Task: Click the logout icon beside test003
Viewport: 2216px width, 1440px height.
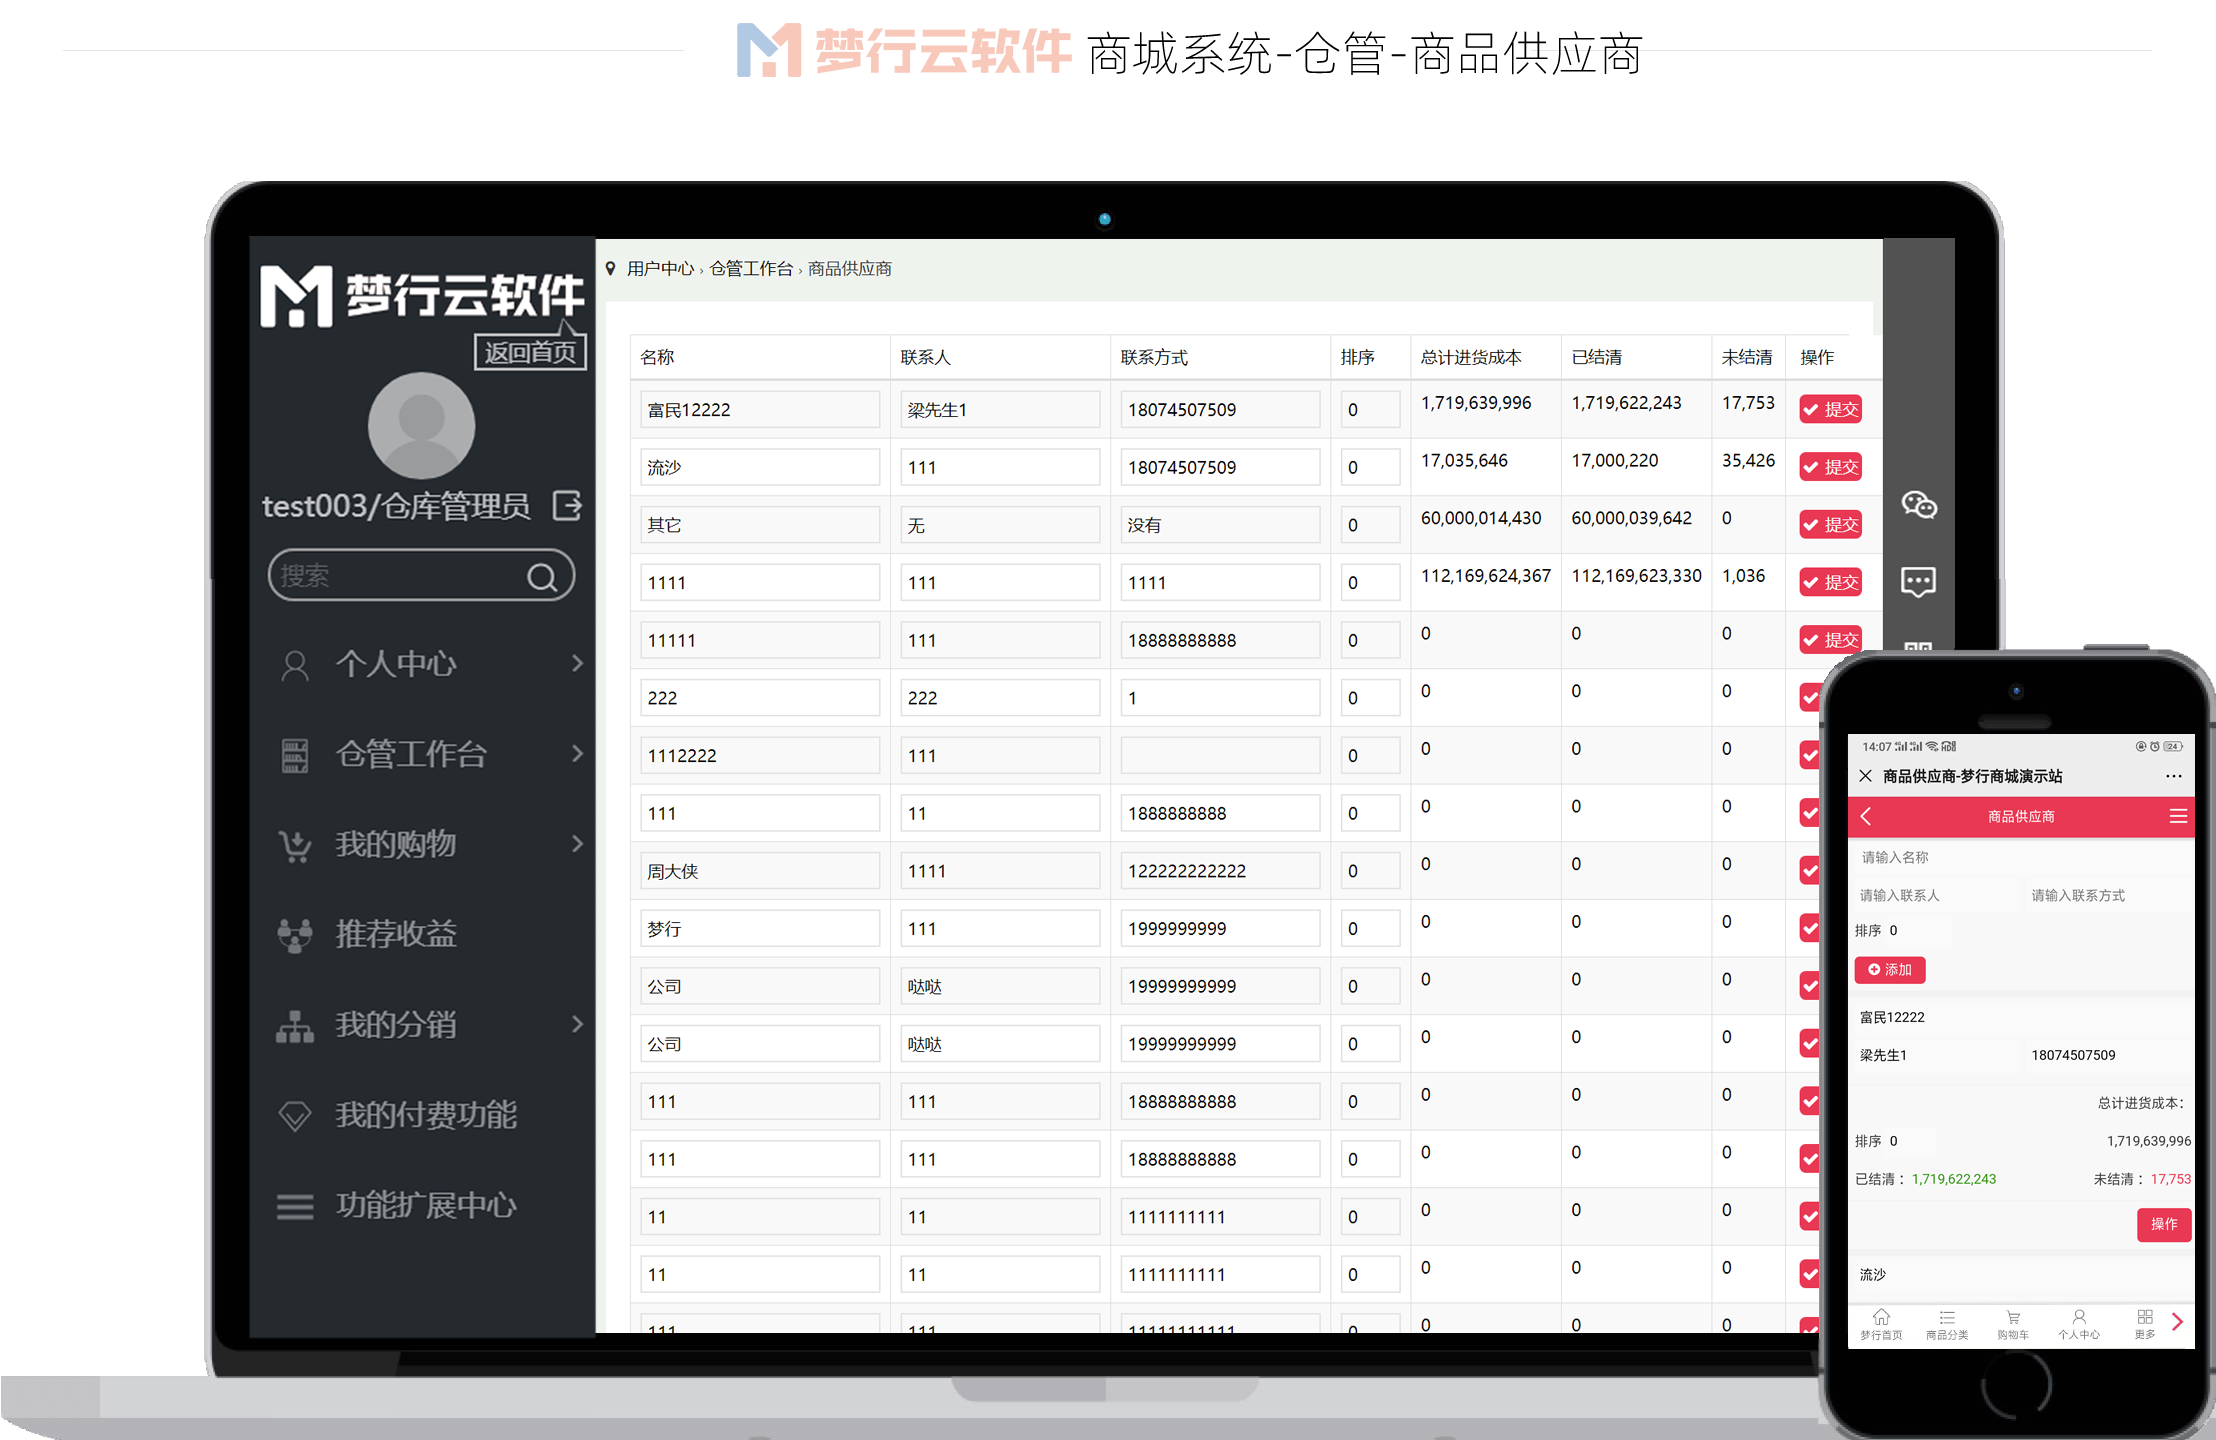Action: point(567,506)
